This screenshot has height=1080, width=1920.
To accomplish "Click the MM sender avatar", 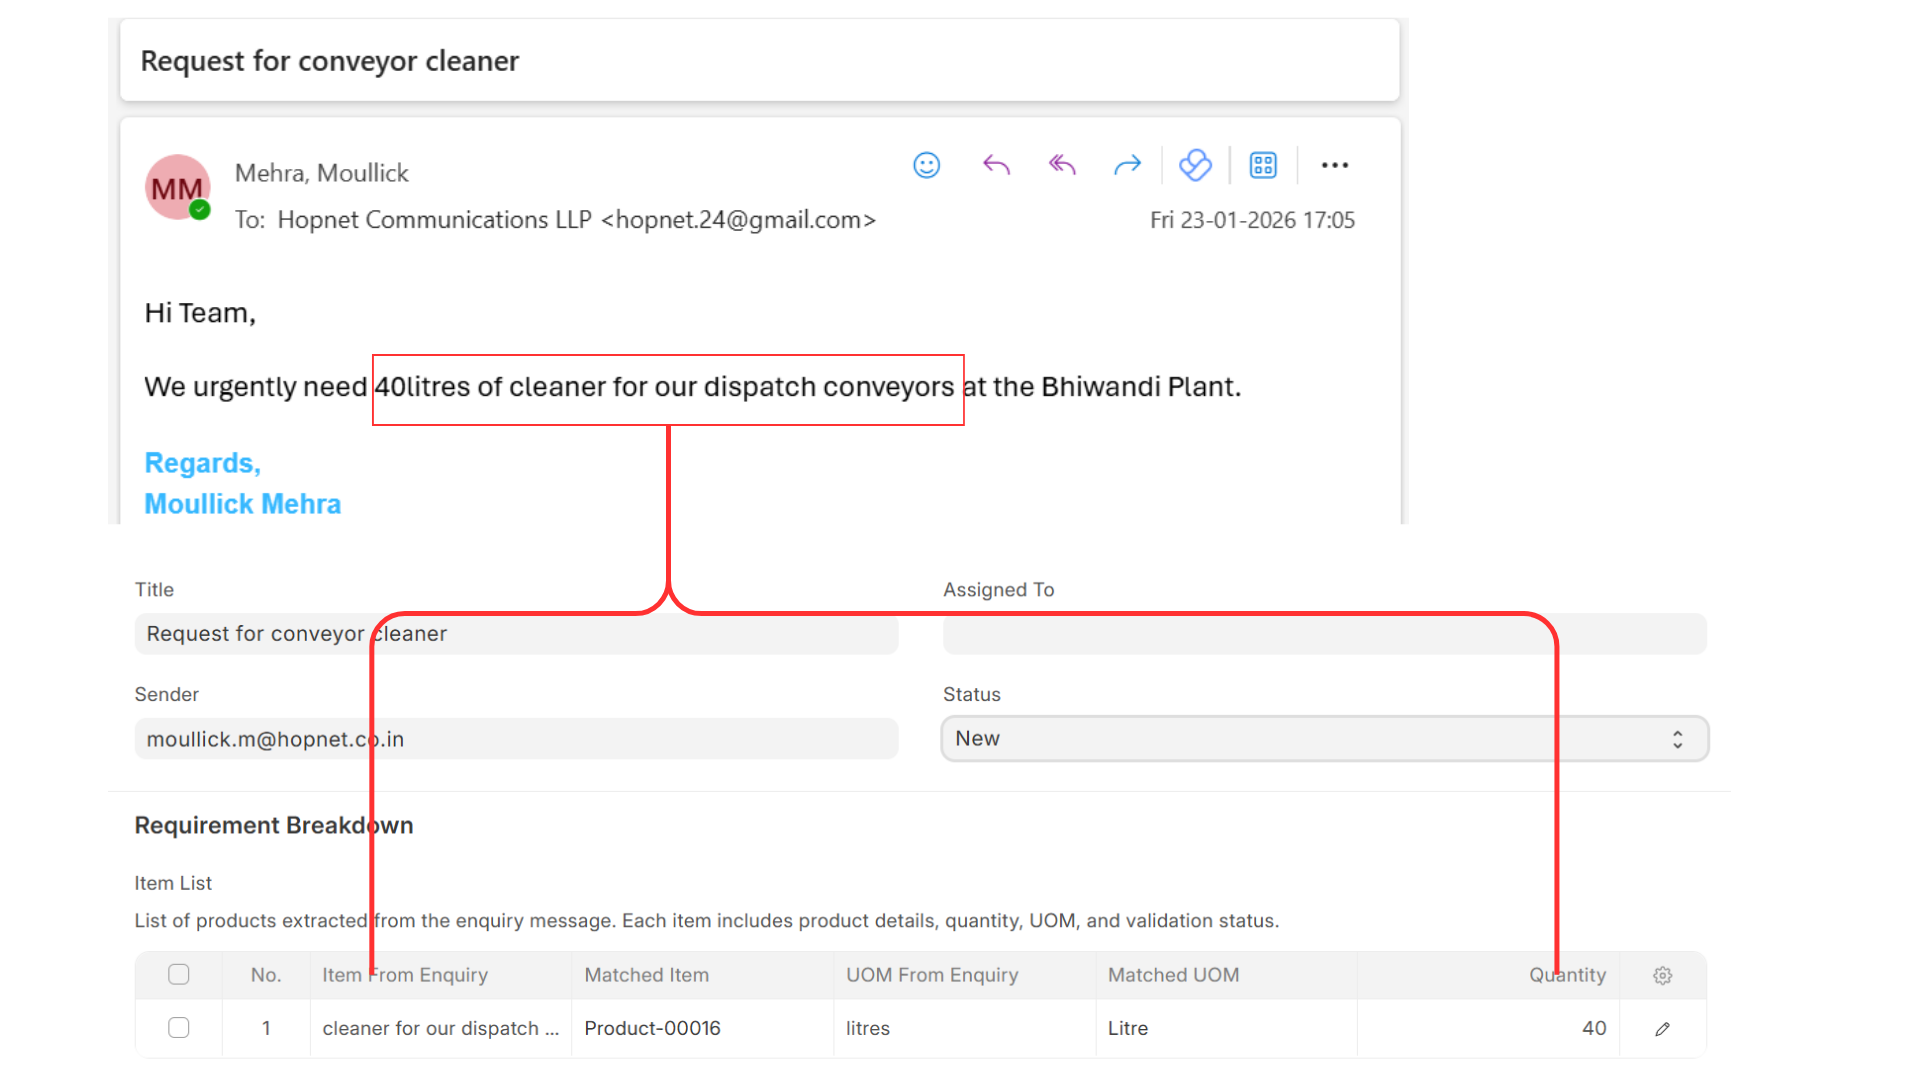I will (x=178, y=188).
